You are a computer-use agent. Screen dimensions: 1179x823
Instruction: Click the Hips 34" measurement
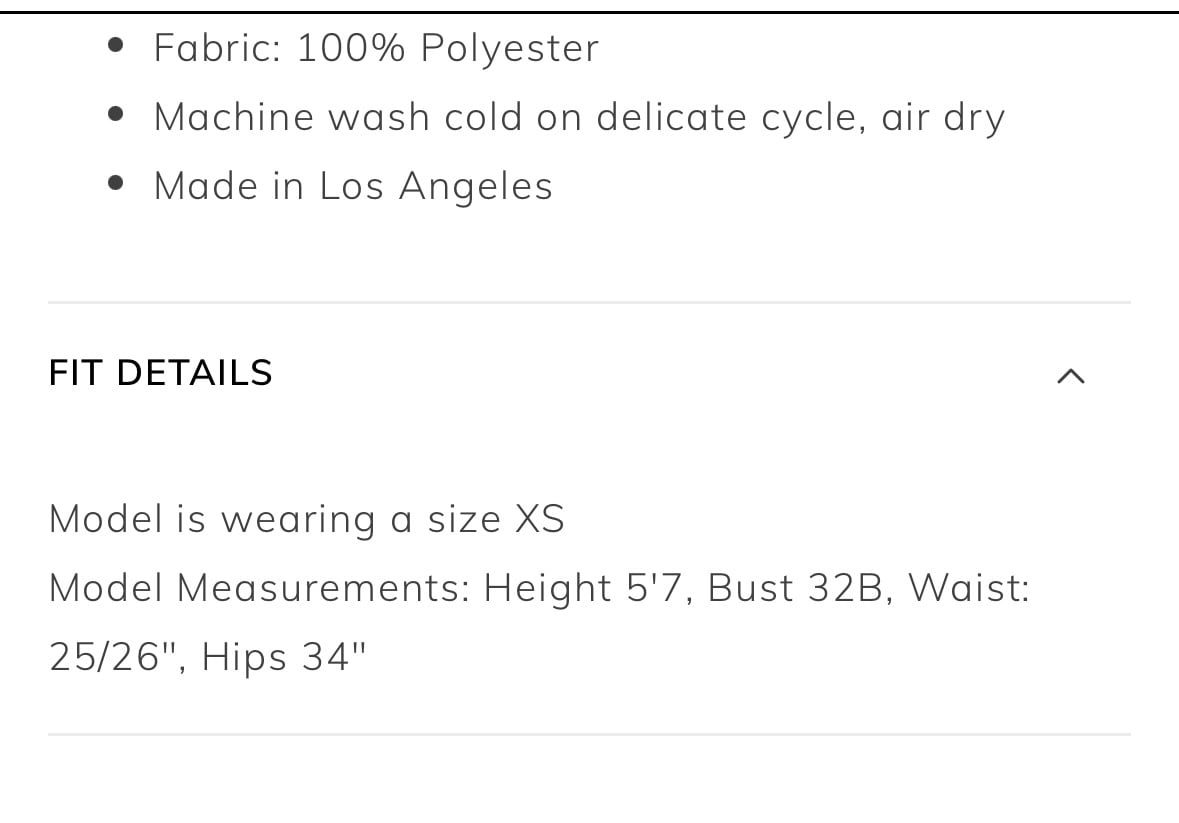[283, 656]
